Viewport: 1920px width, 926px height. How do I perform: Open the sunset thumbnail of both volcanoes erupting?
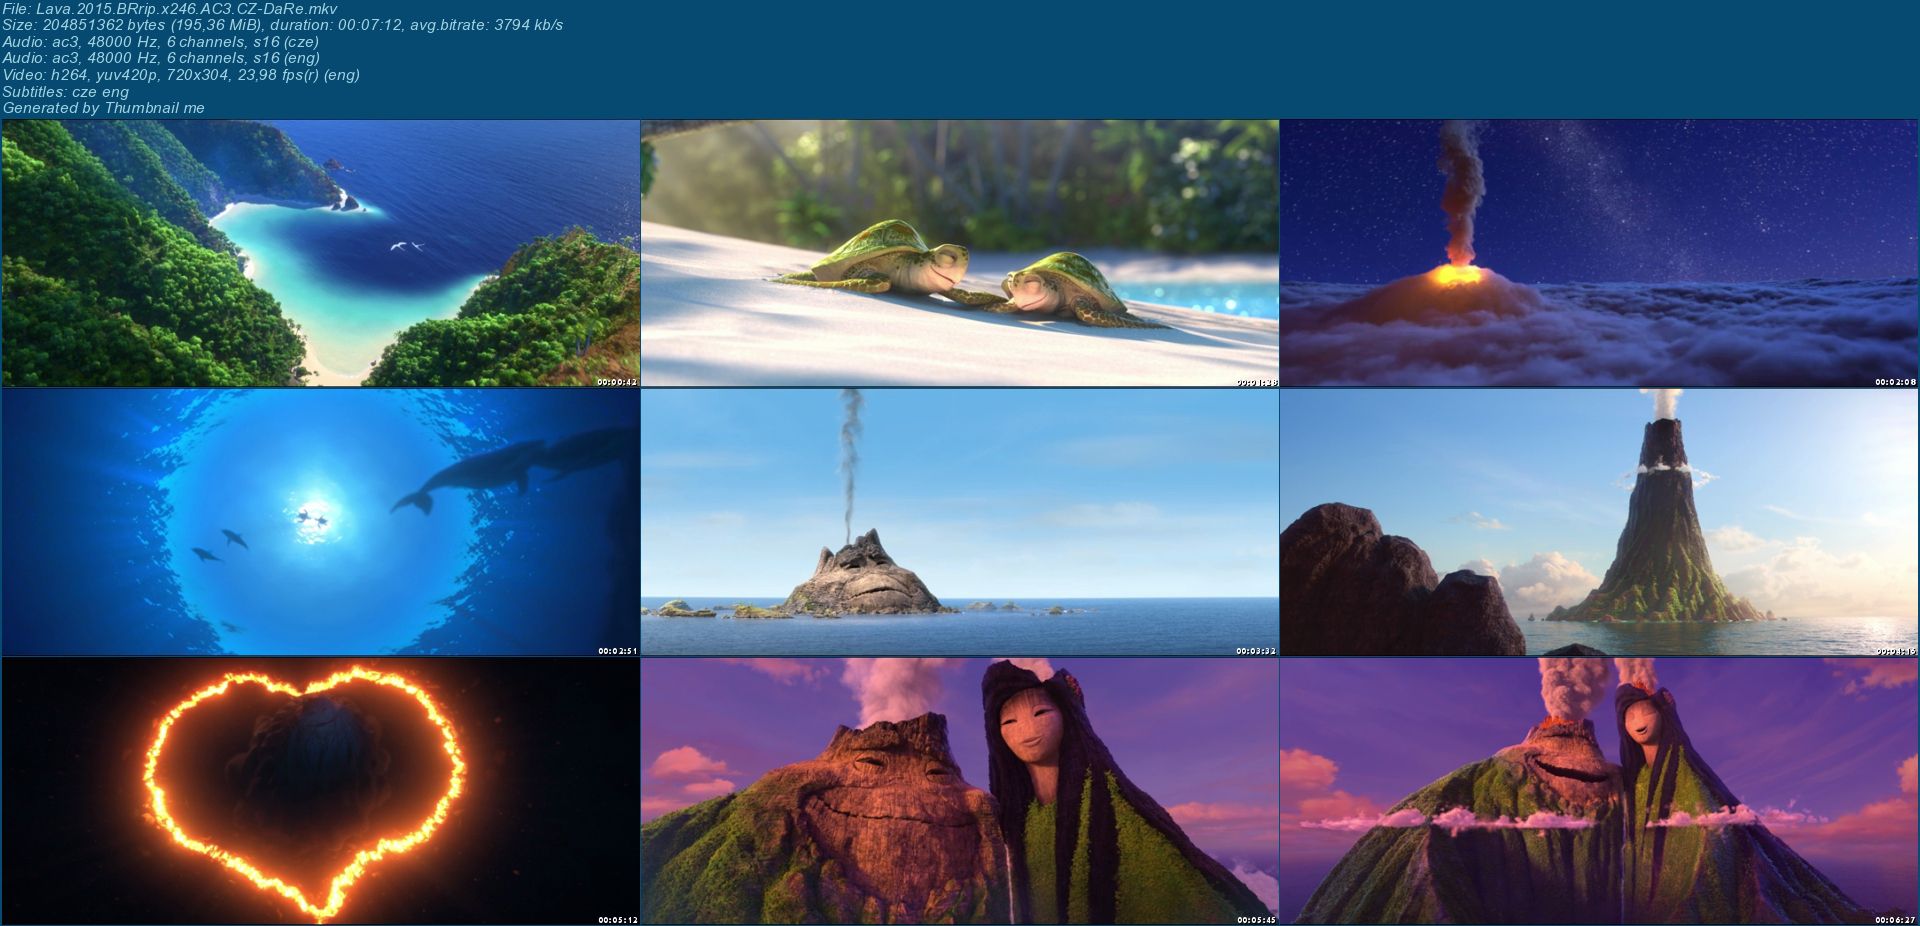tap(1598, 790)
